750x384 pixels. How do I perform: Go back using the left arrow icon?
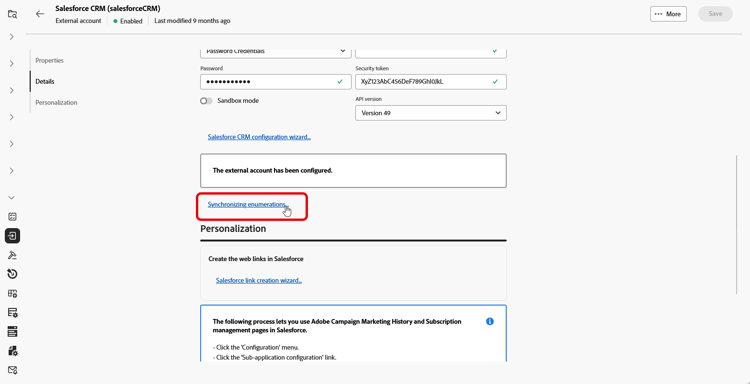coord(40,14)
